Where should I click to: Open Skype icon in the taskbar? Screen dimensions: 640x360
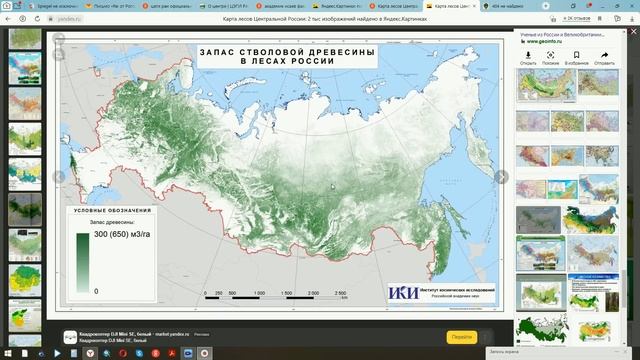(139, 353)
